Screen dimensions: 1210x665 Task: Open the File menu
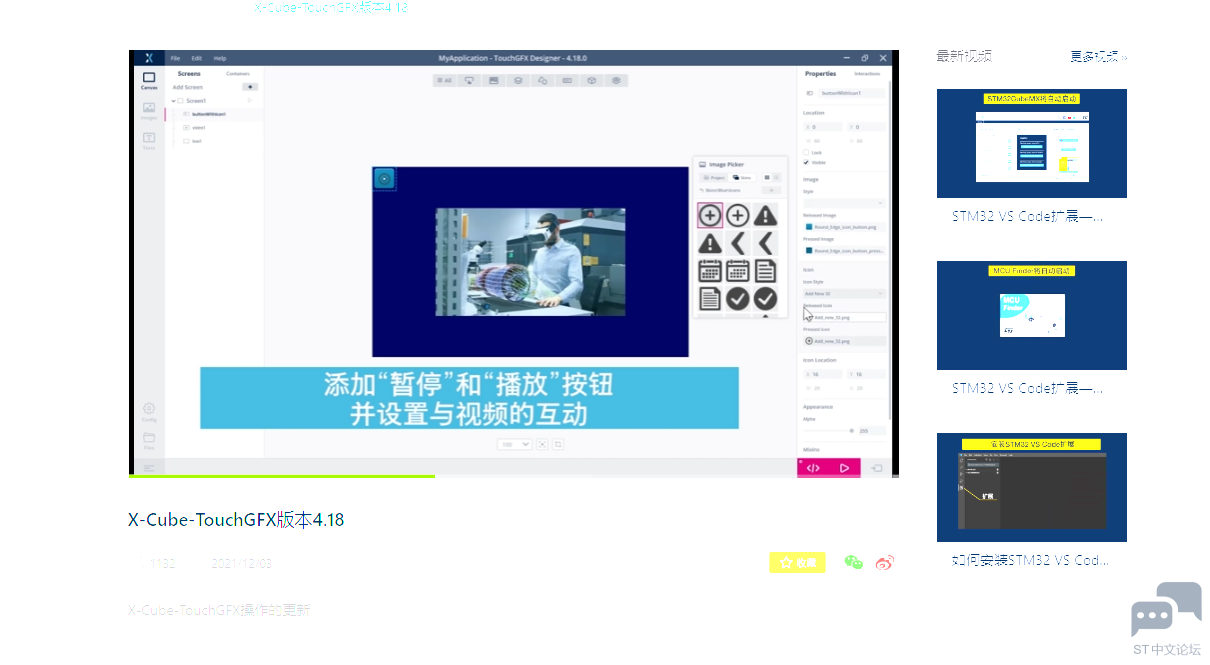coord(175,58)
